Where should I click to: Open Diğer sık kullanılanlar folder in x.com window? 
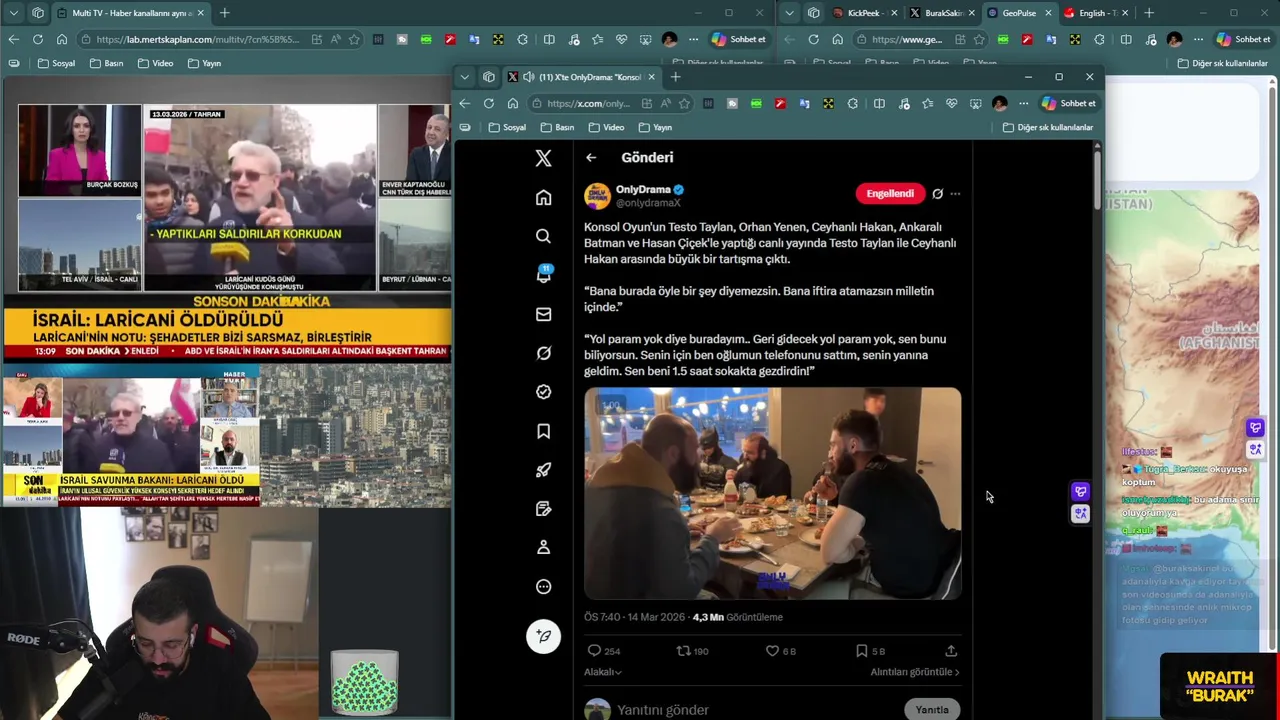pos(1047,128)
